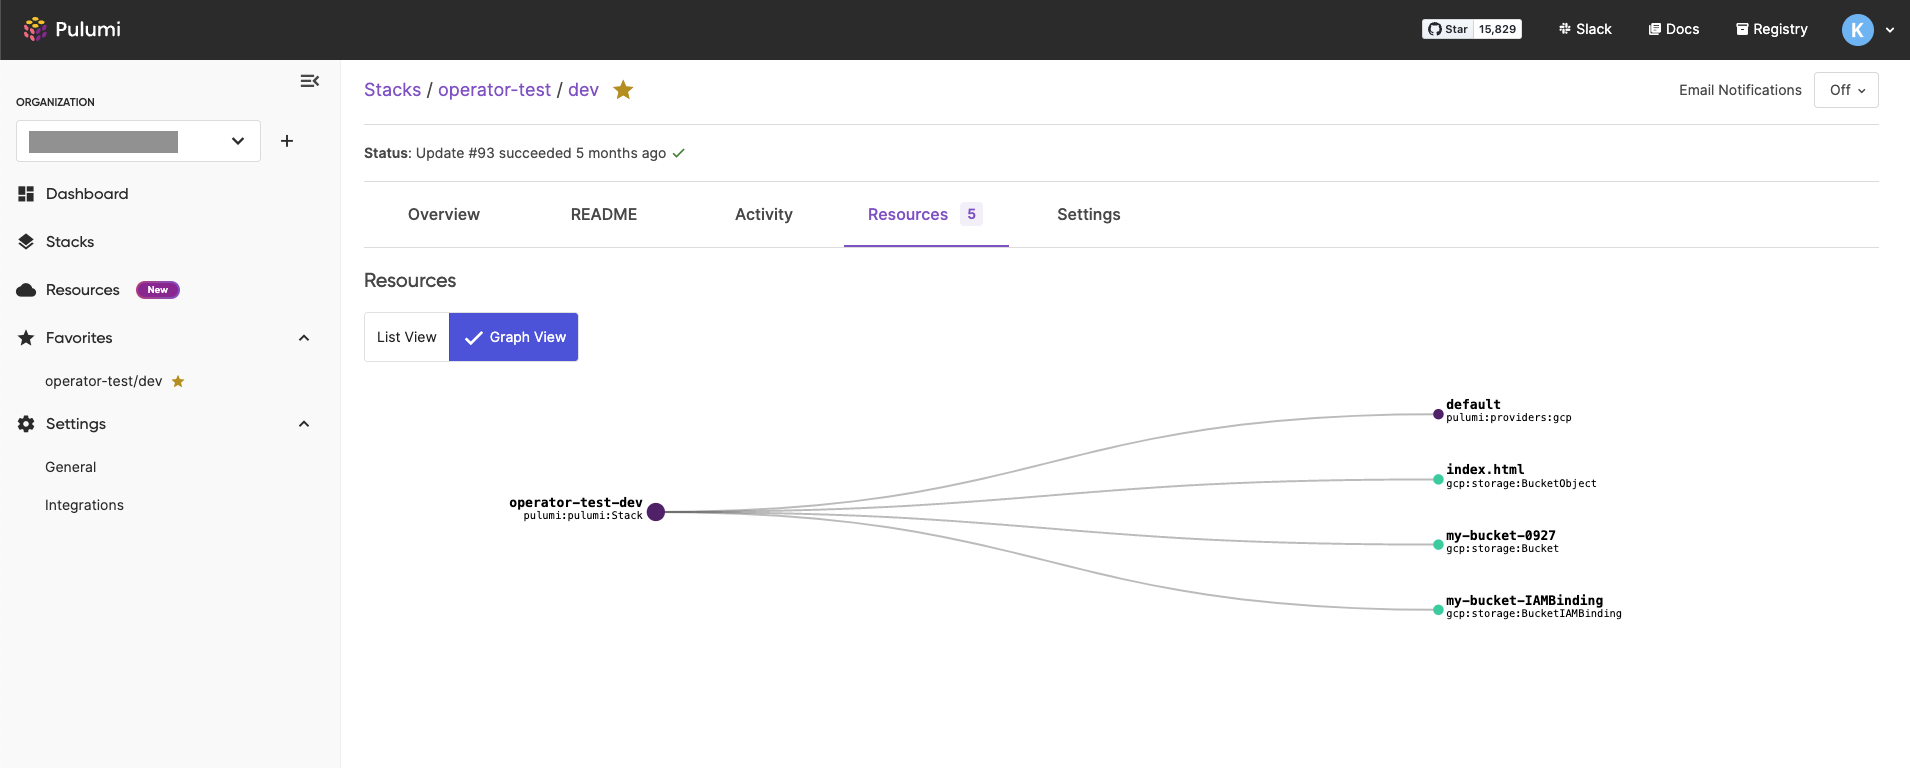Click the operator-test-dev stack node
The height and width of the screenshot is (768, 1910).
click(656, 512)
